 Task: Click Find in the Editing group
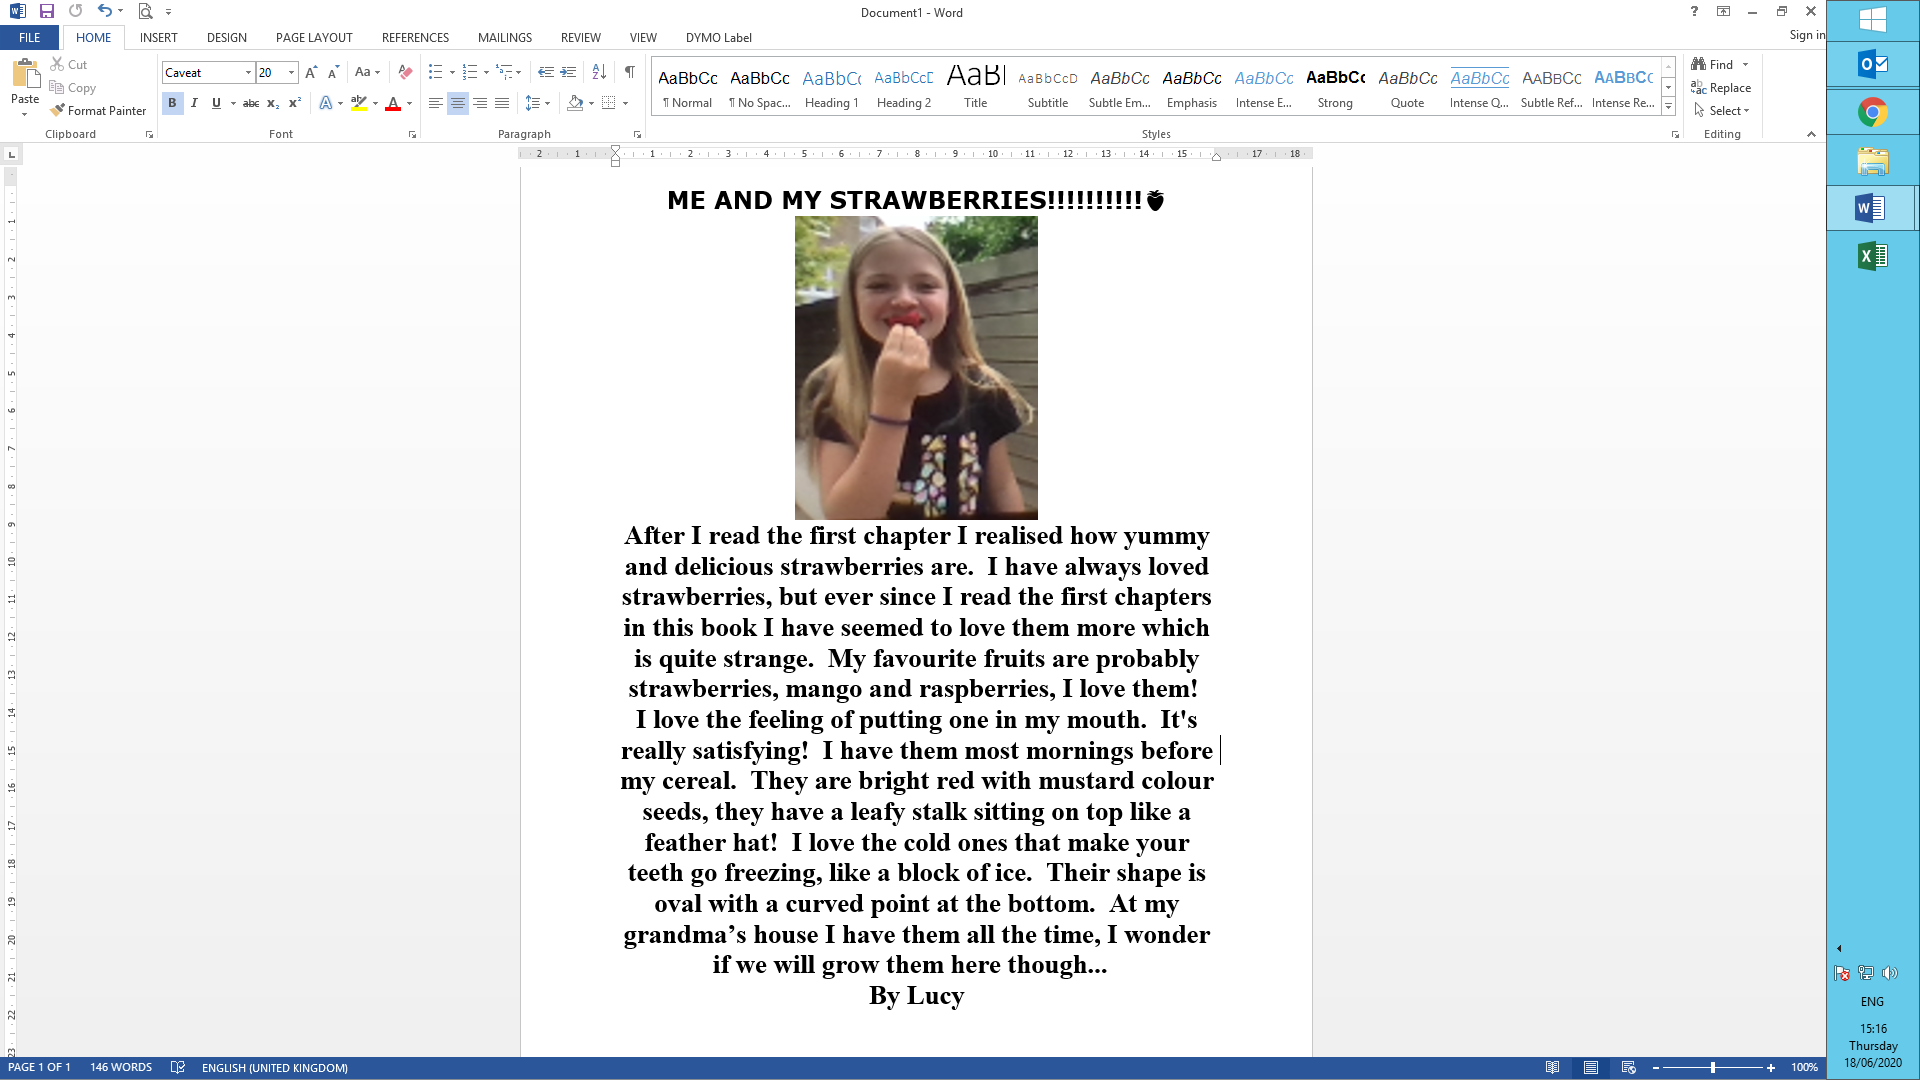(1713, 64)
